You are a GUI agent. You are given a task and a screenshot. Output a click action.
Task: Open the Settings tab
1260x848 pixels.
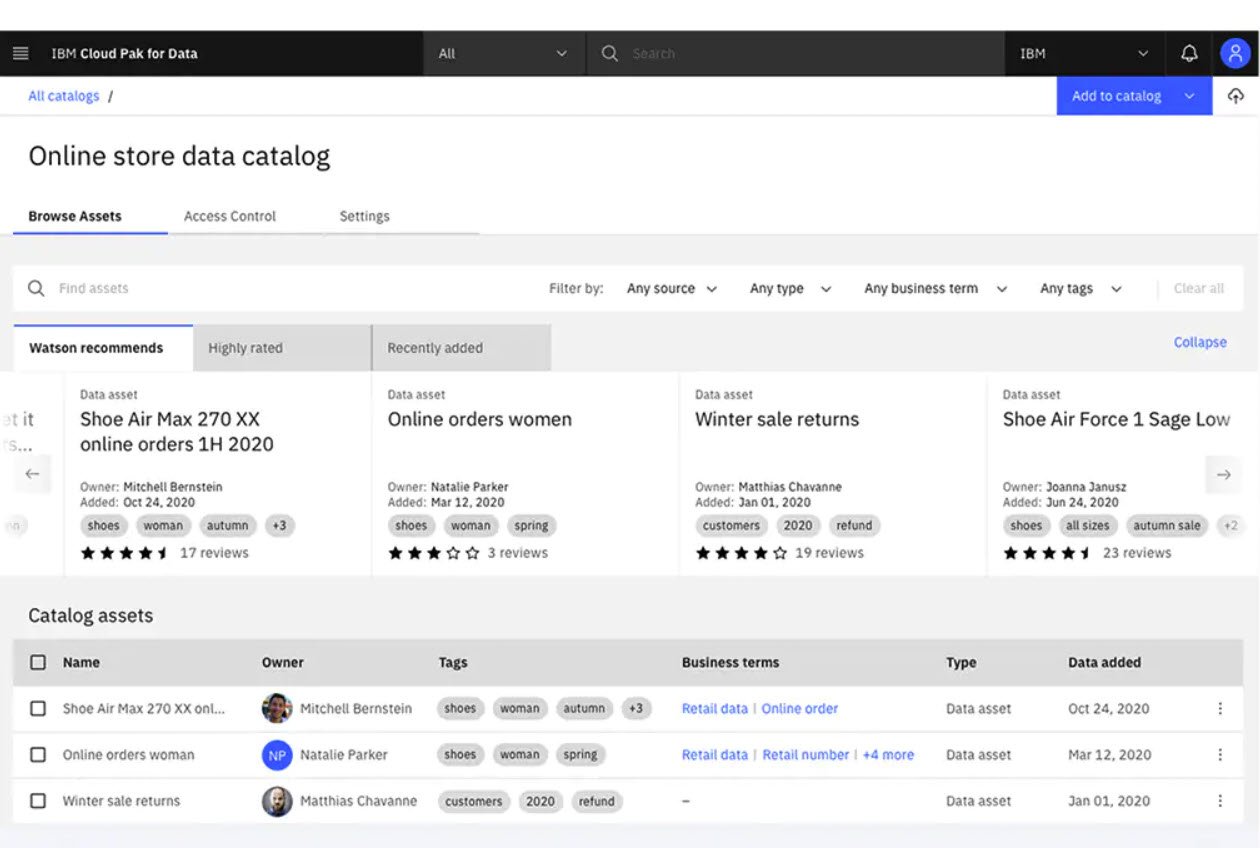[x=364, y=216]
